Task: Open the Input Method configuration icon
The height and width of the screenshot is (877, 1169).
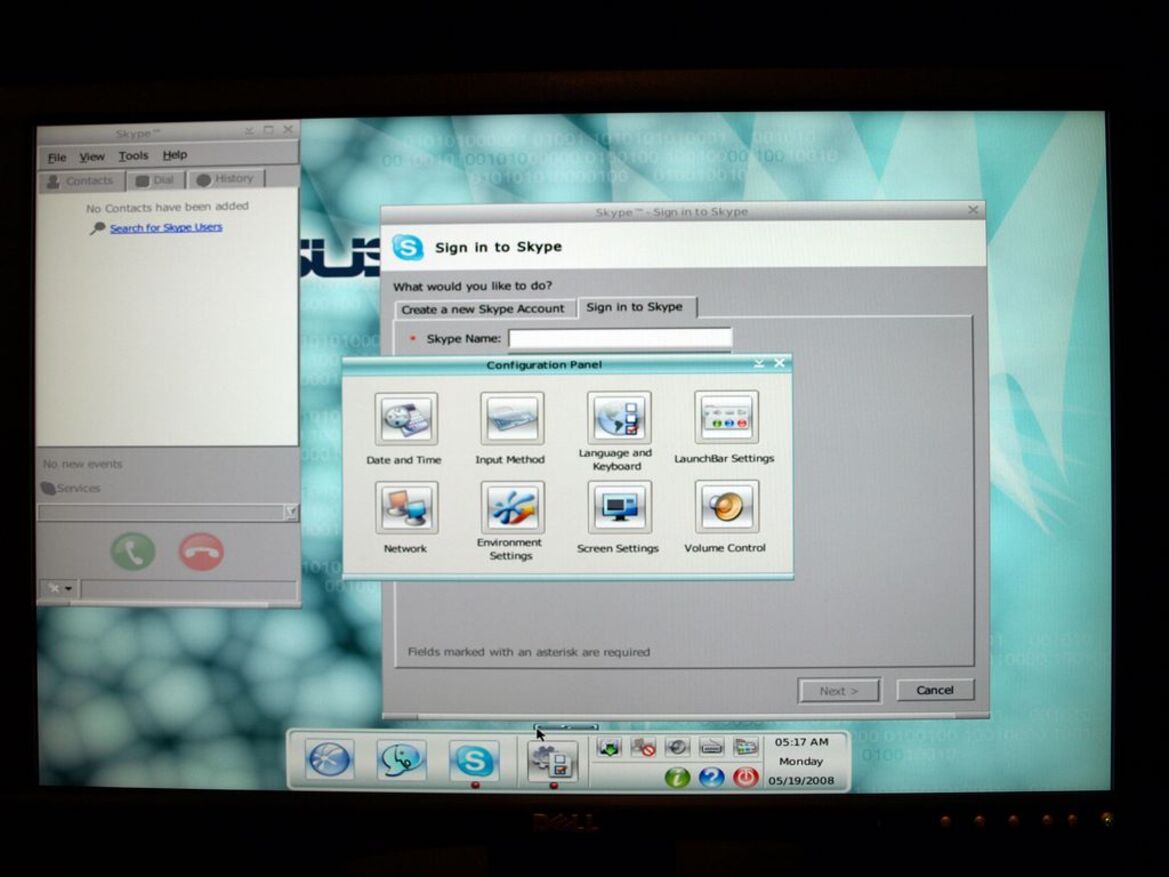Action: coord(511,418)
